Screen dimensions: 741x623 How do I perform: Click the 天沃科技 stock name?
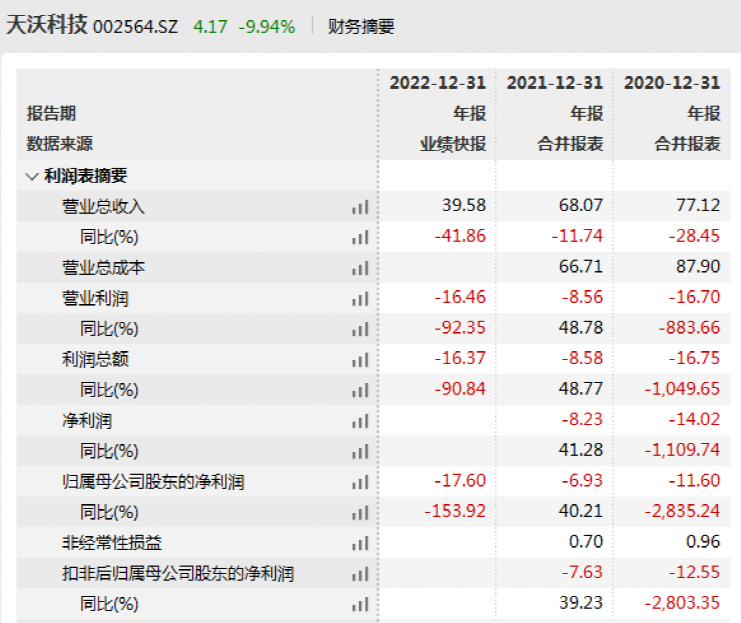[x=47, y=27]
